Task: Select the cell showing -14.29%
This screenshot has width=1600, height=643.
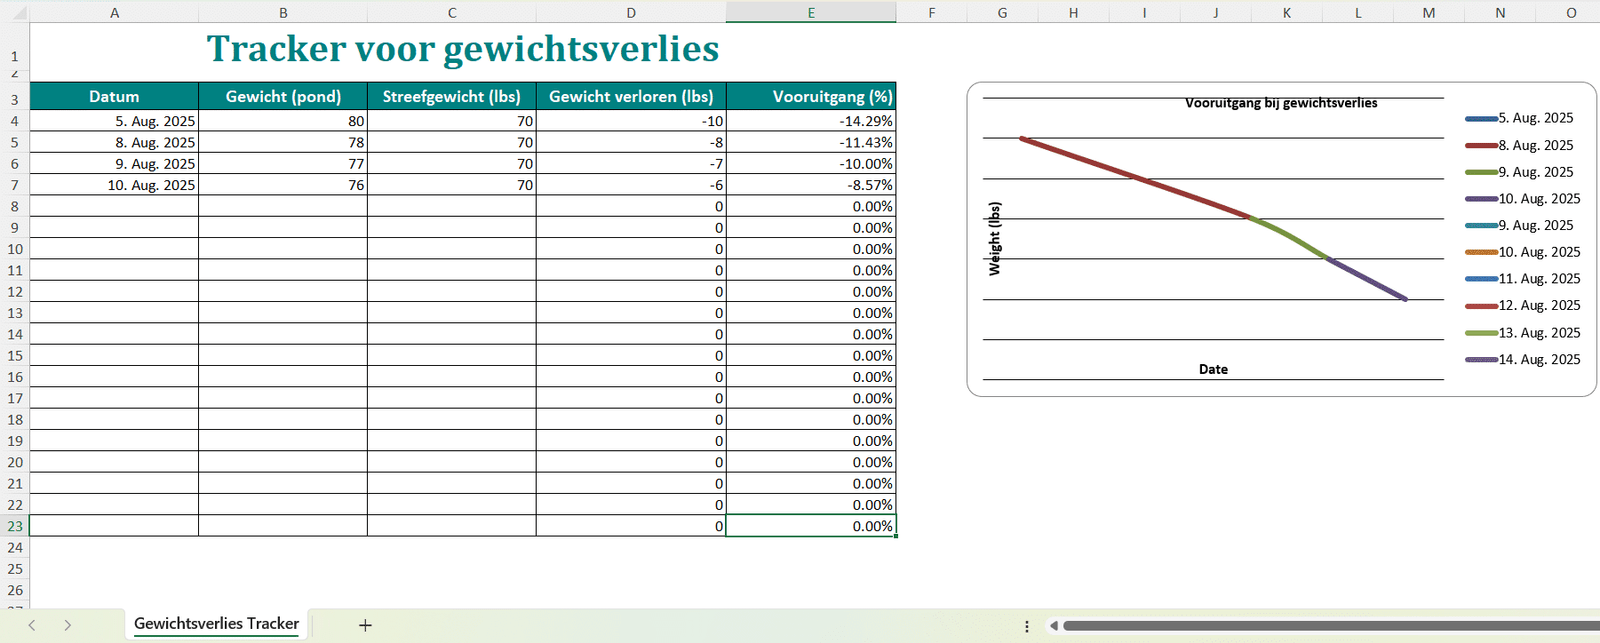Action: click(811, 121)
